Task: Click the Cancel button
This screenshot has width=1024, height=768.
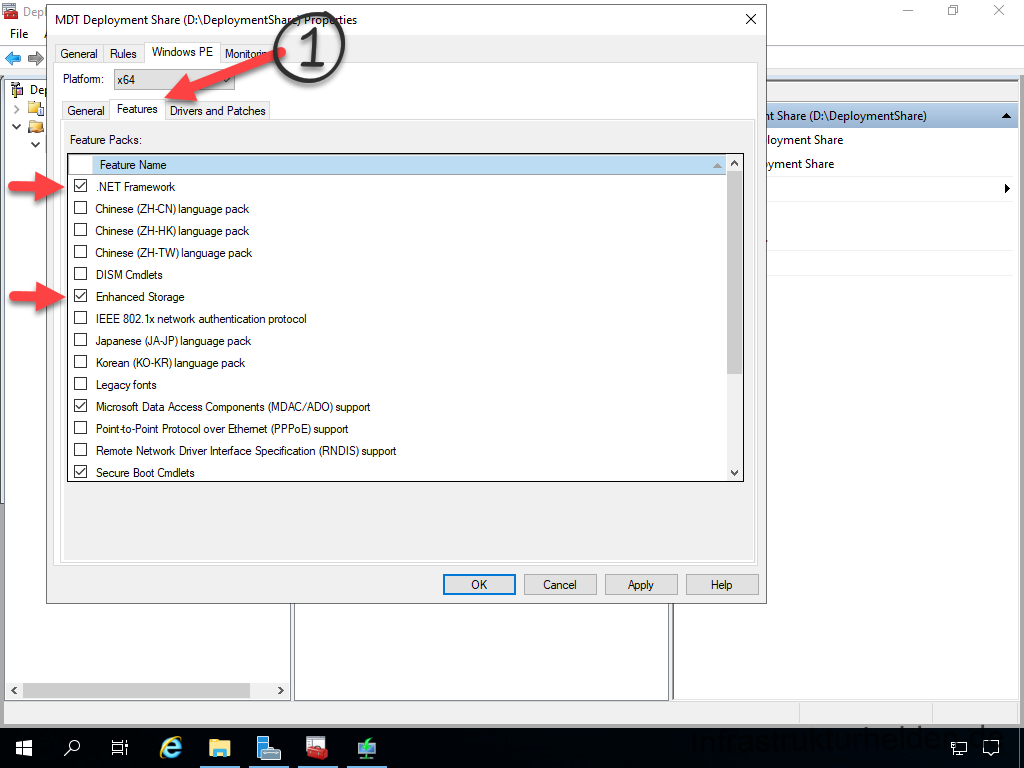Action: click(560, 584)
